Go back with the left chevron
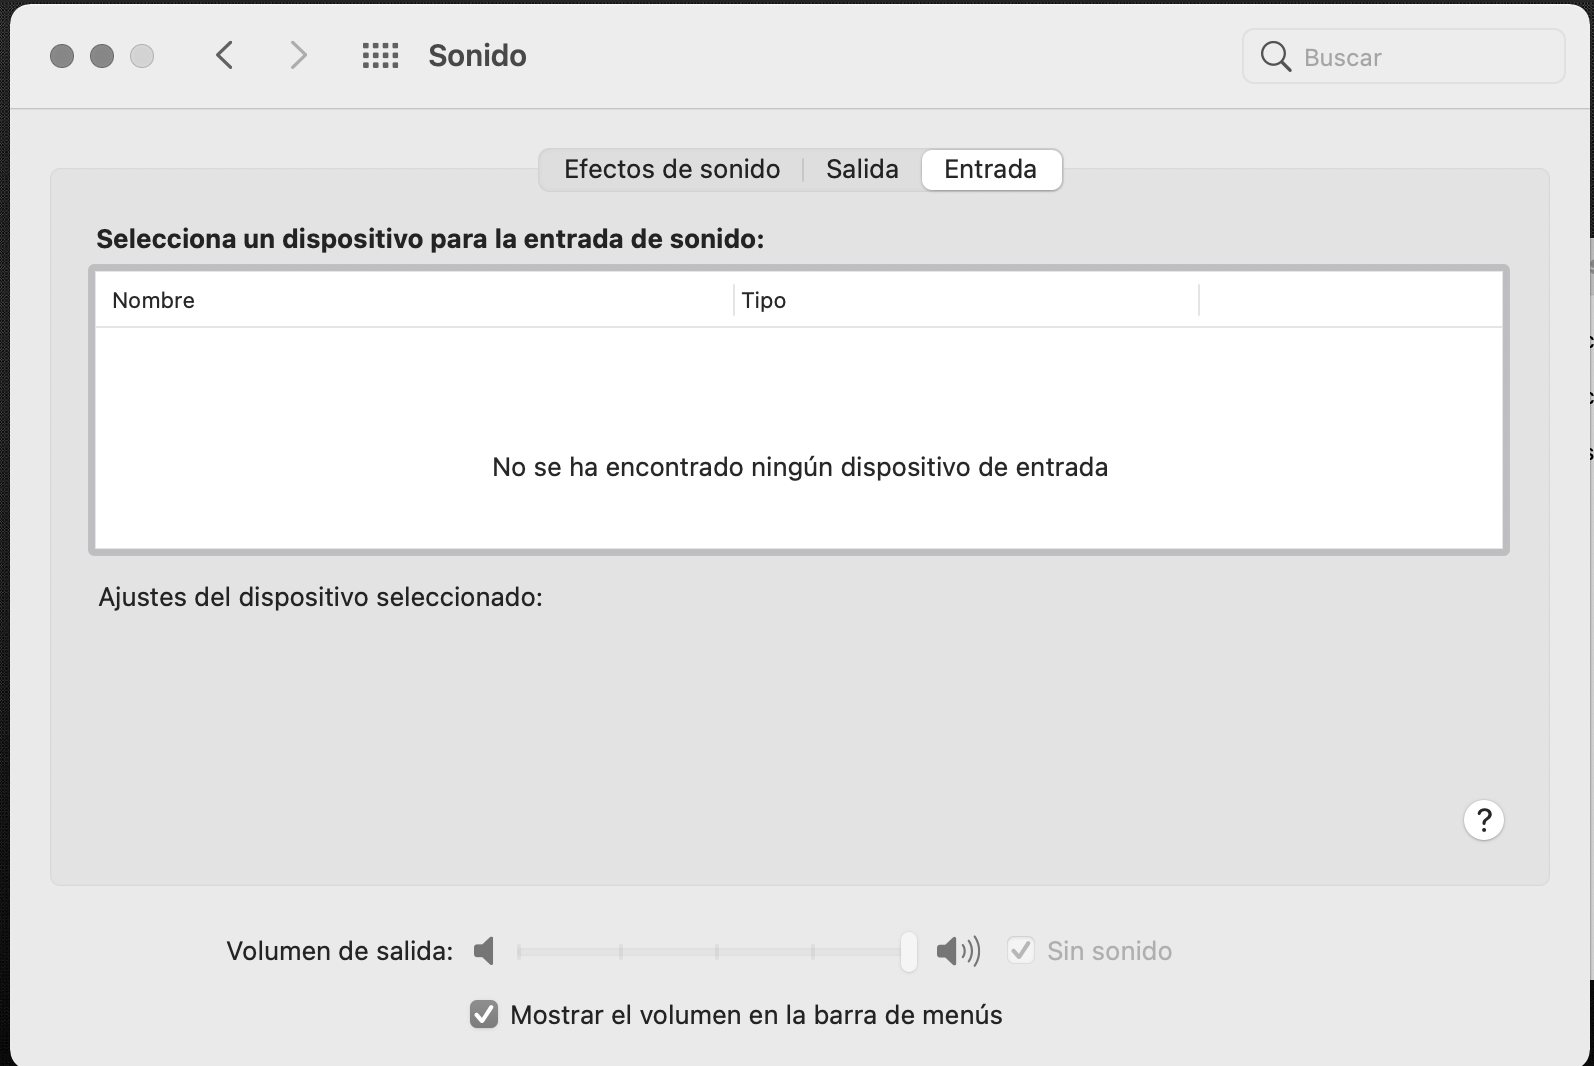Screen dimensions: 1594x1066 pos(225,55)
